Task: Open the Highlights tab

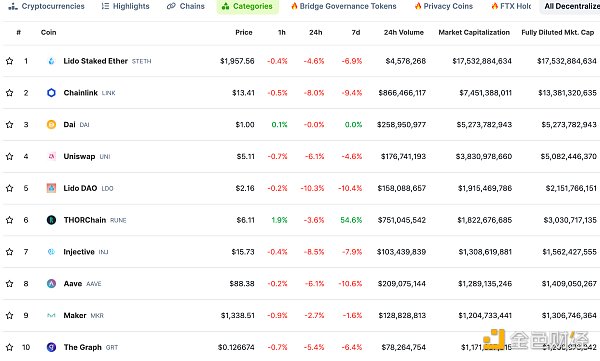Action: (x=126, y=6)
